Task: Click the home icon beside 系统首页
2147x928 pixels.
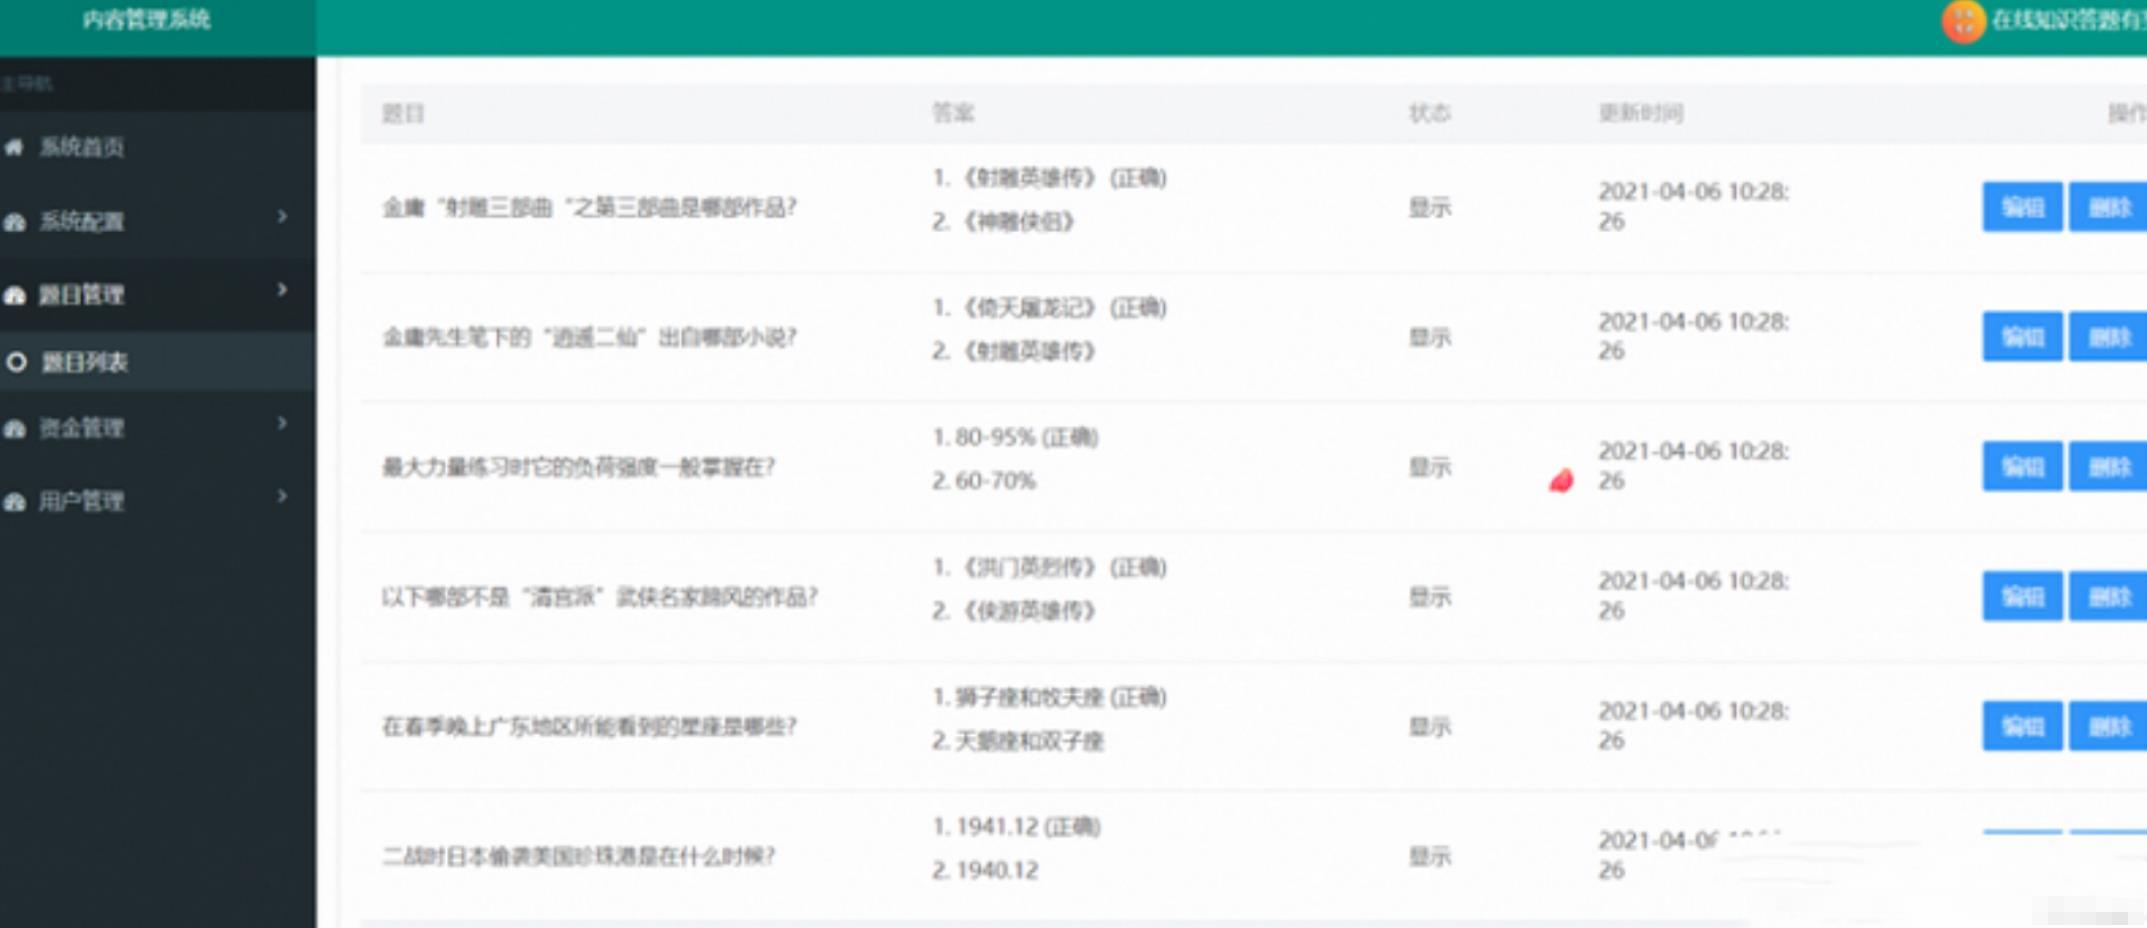Action: (x=14, y=147)
